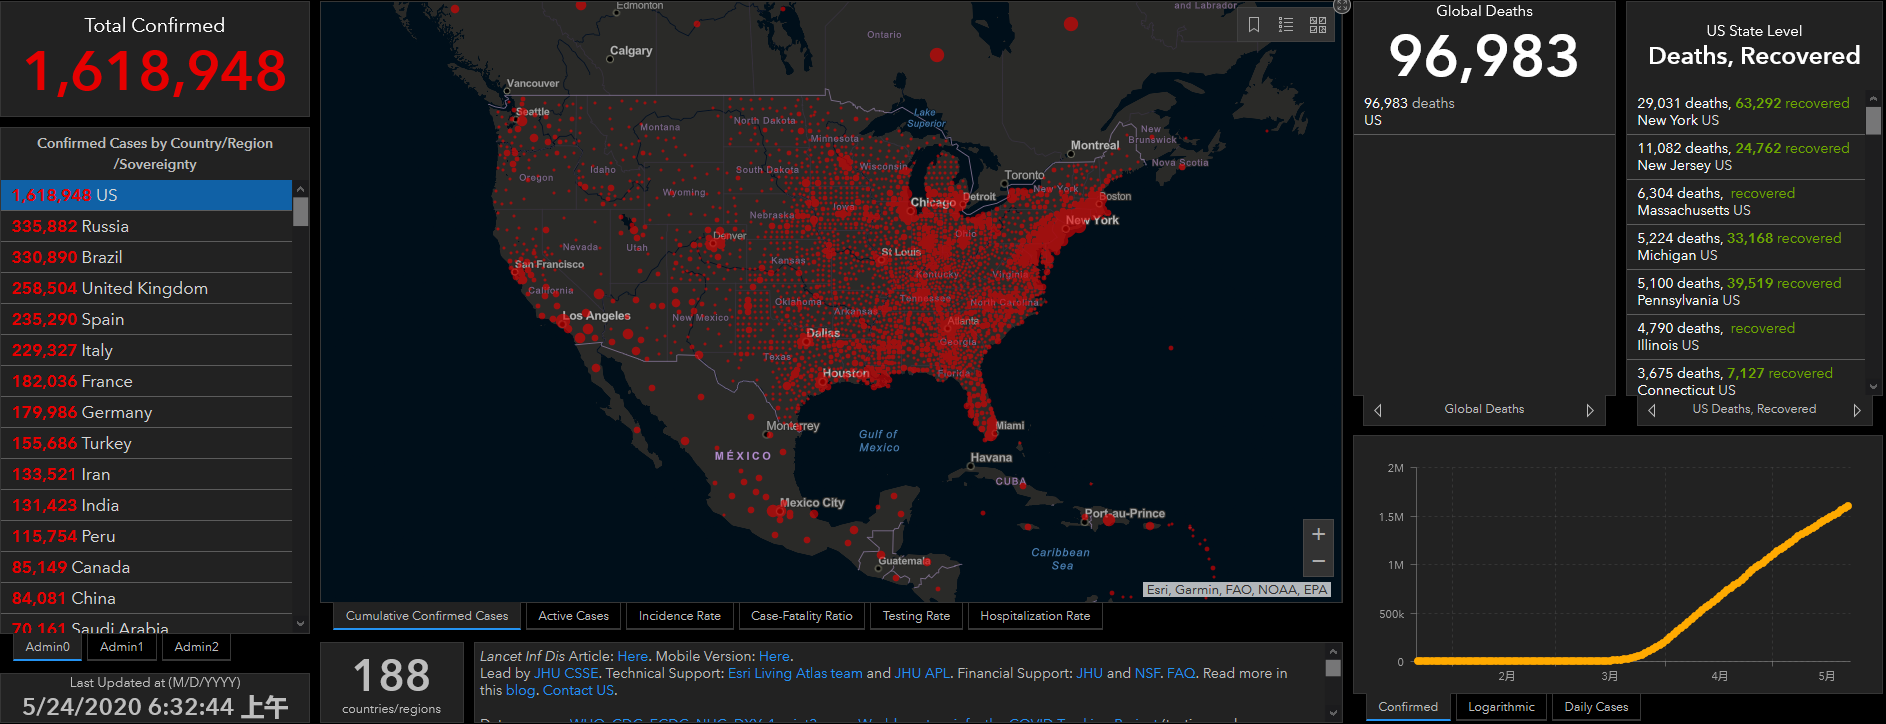Viewport: 1886px width, 724px height.
Task: Open the NSF financial support link
Action: click(1147, 673)
